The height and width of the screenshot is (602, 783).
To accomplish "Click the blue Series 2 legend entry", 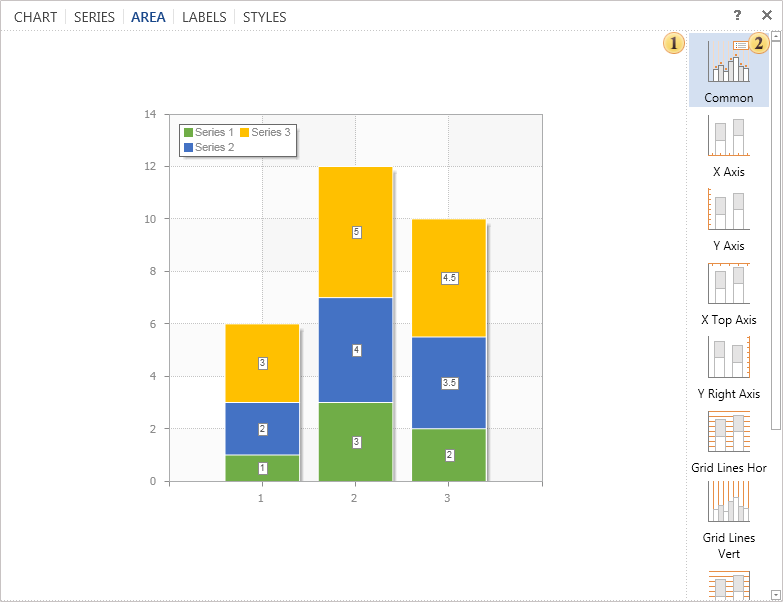I will pos(208,147).
